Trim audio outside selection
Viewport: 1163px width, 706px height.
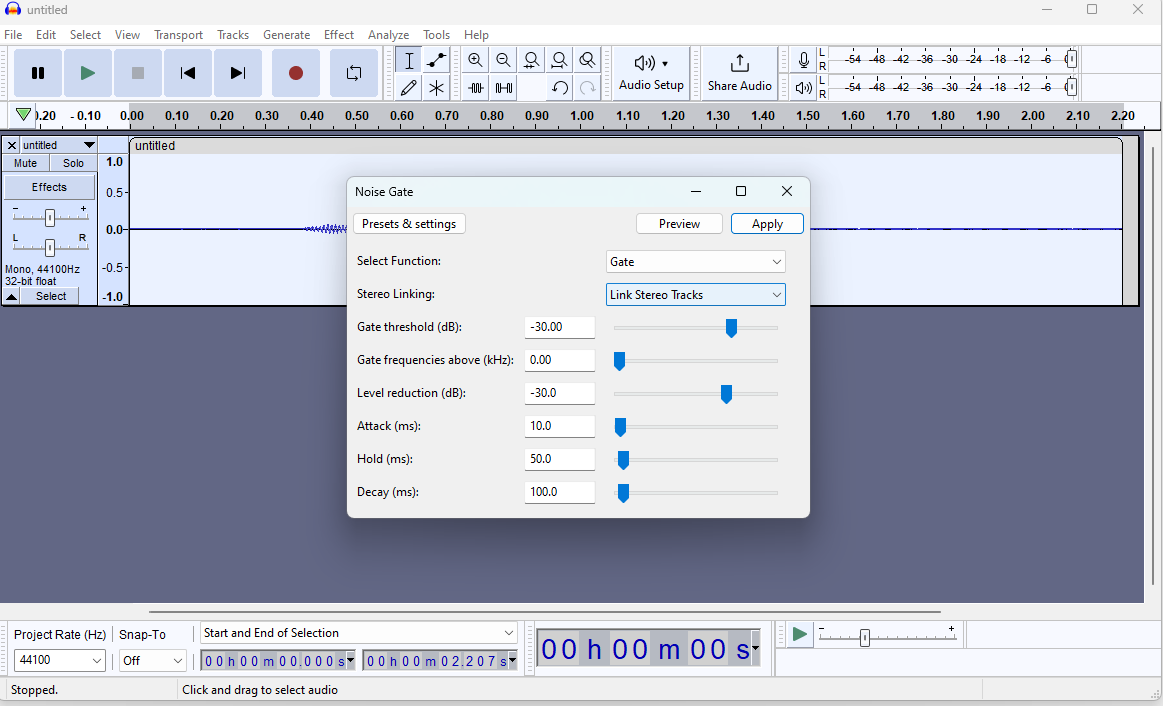(475, 87)
